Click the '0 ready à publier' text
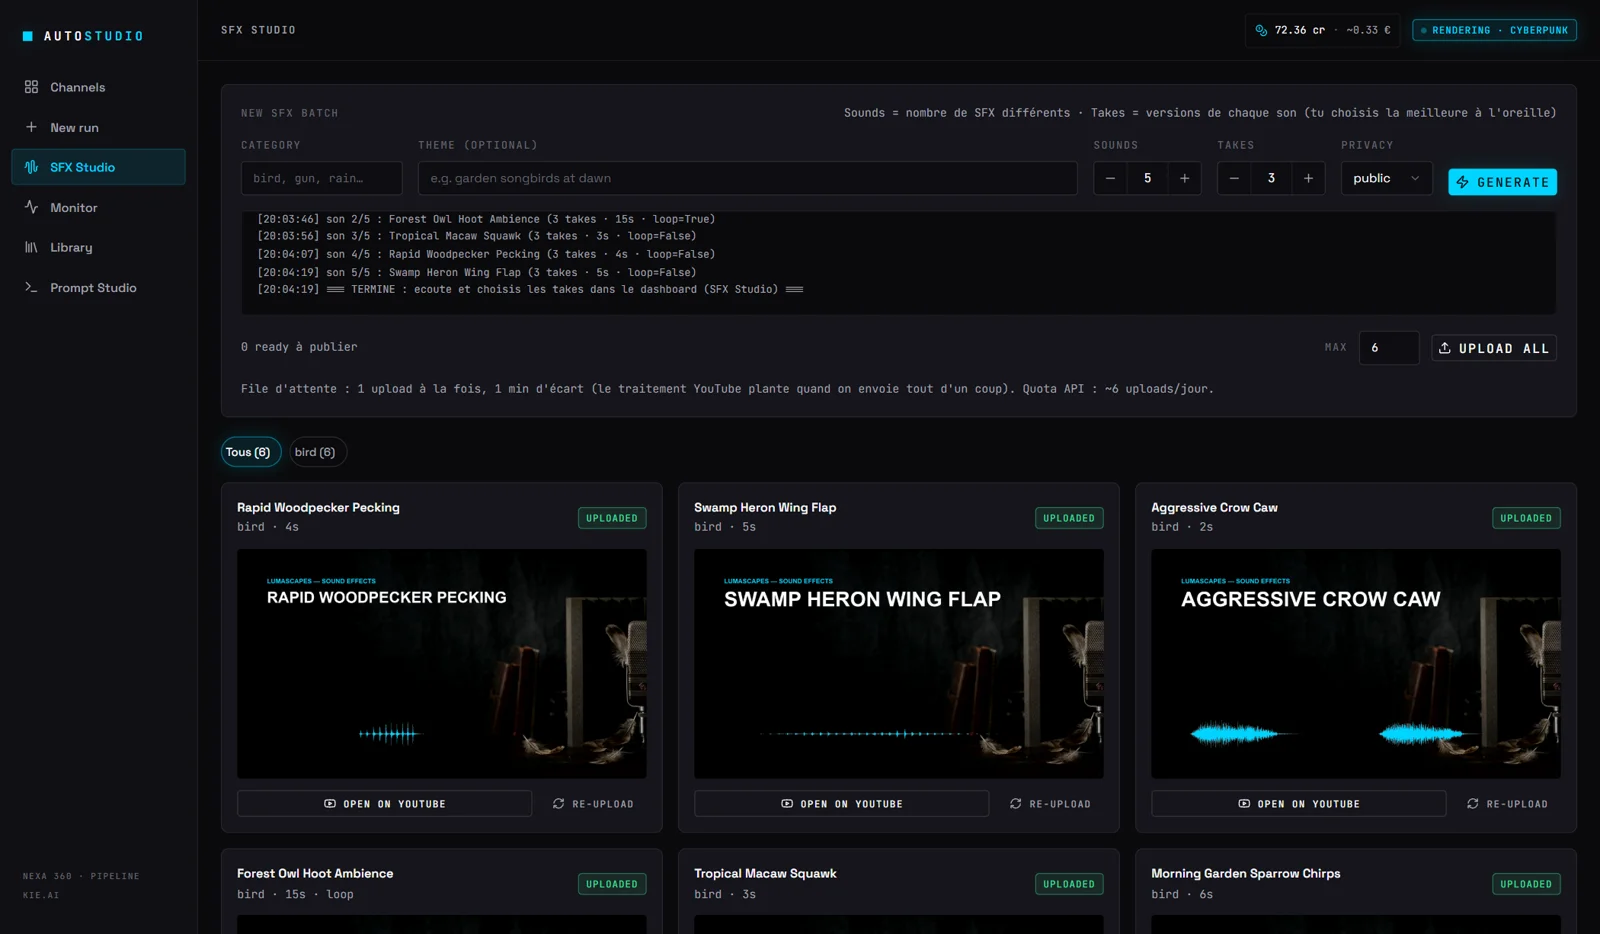Image resolution: width=1600 pixels, height=934 pixels. pos(299,347)
